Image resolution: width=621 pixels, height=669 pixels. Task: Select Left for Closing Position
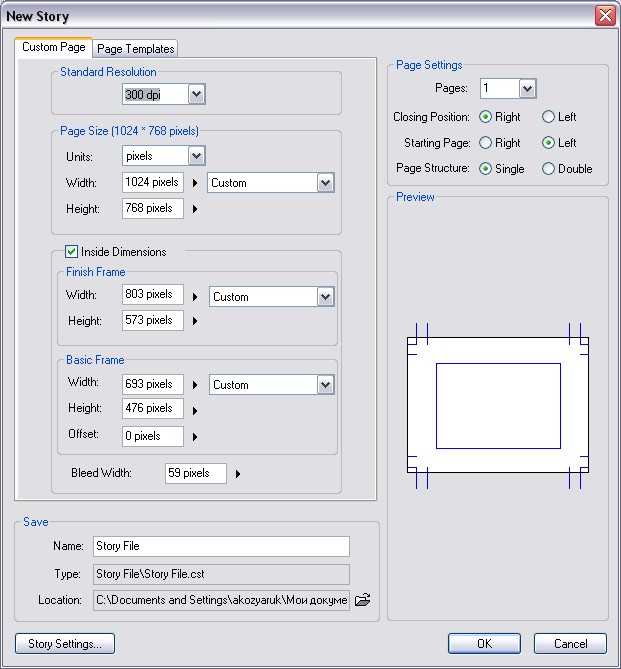(548, 117)
